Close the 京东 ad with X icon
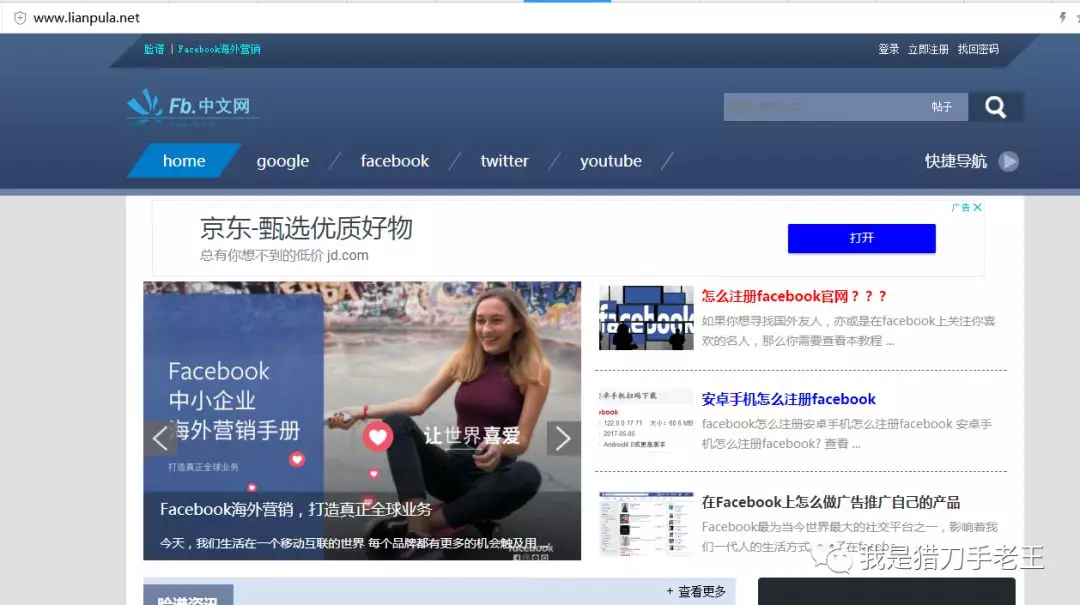The image size is (1080, 605). coord(977,207)
